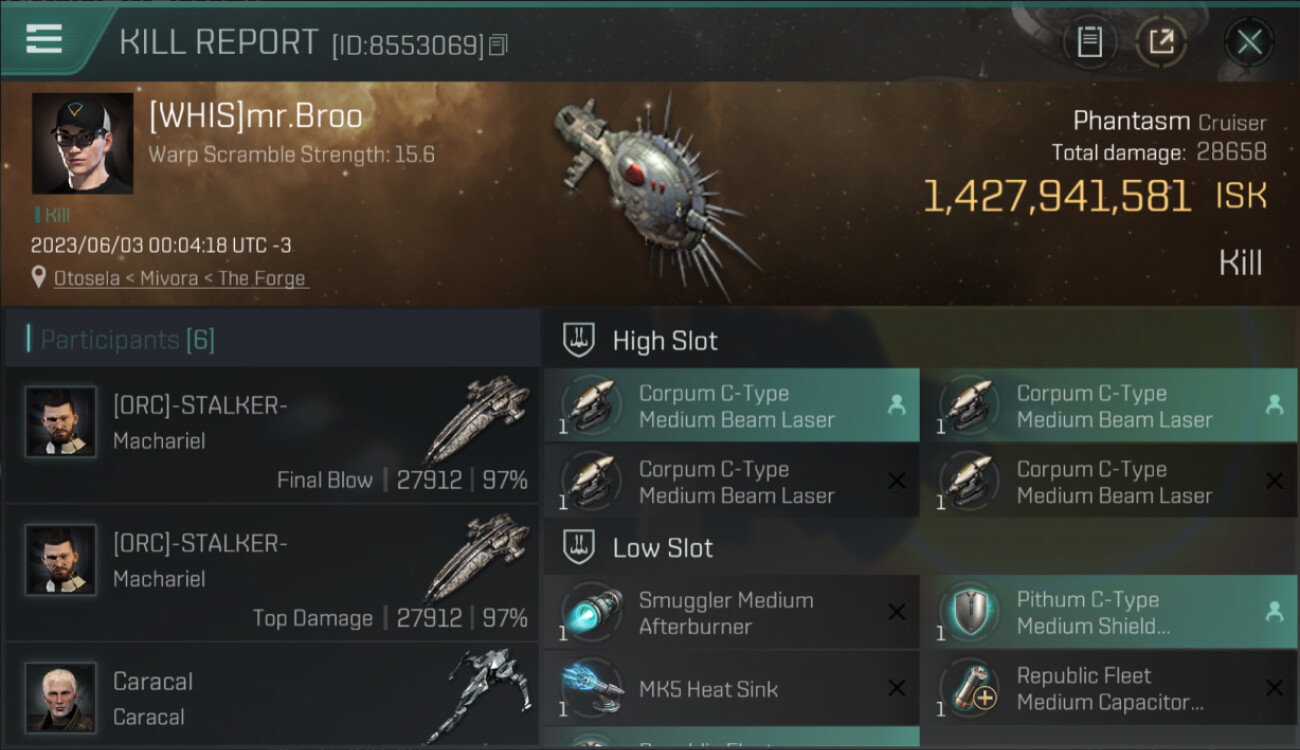
Task: View mr.Broo pilot portrait
Action: 82,143
